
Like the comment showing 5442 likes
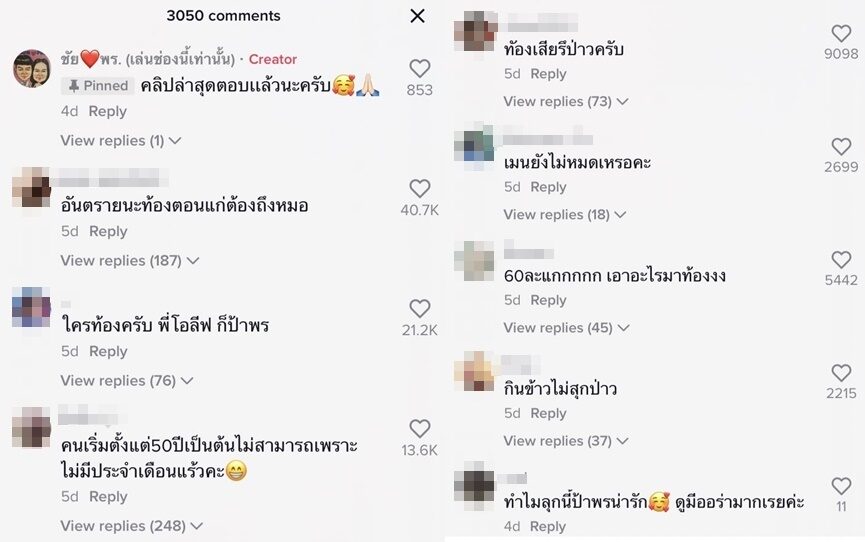[841, 260]
